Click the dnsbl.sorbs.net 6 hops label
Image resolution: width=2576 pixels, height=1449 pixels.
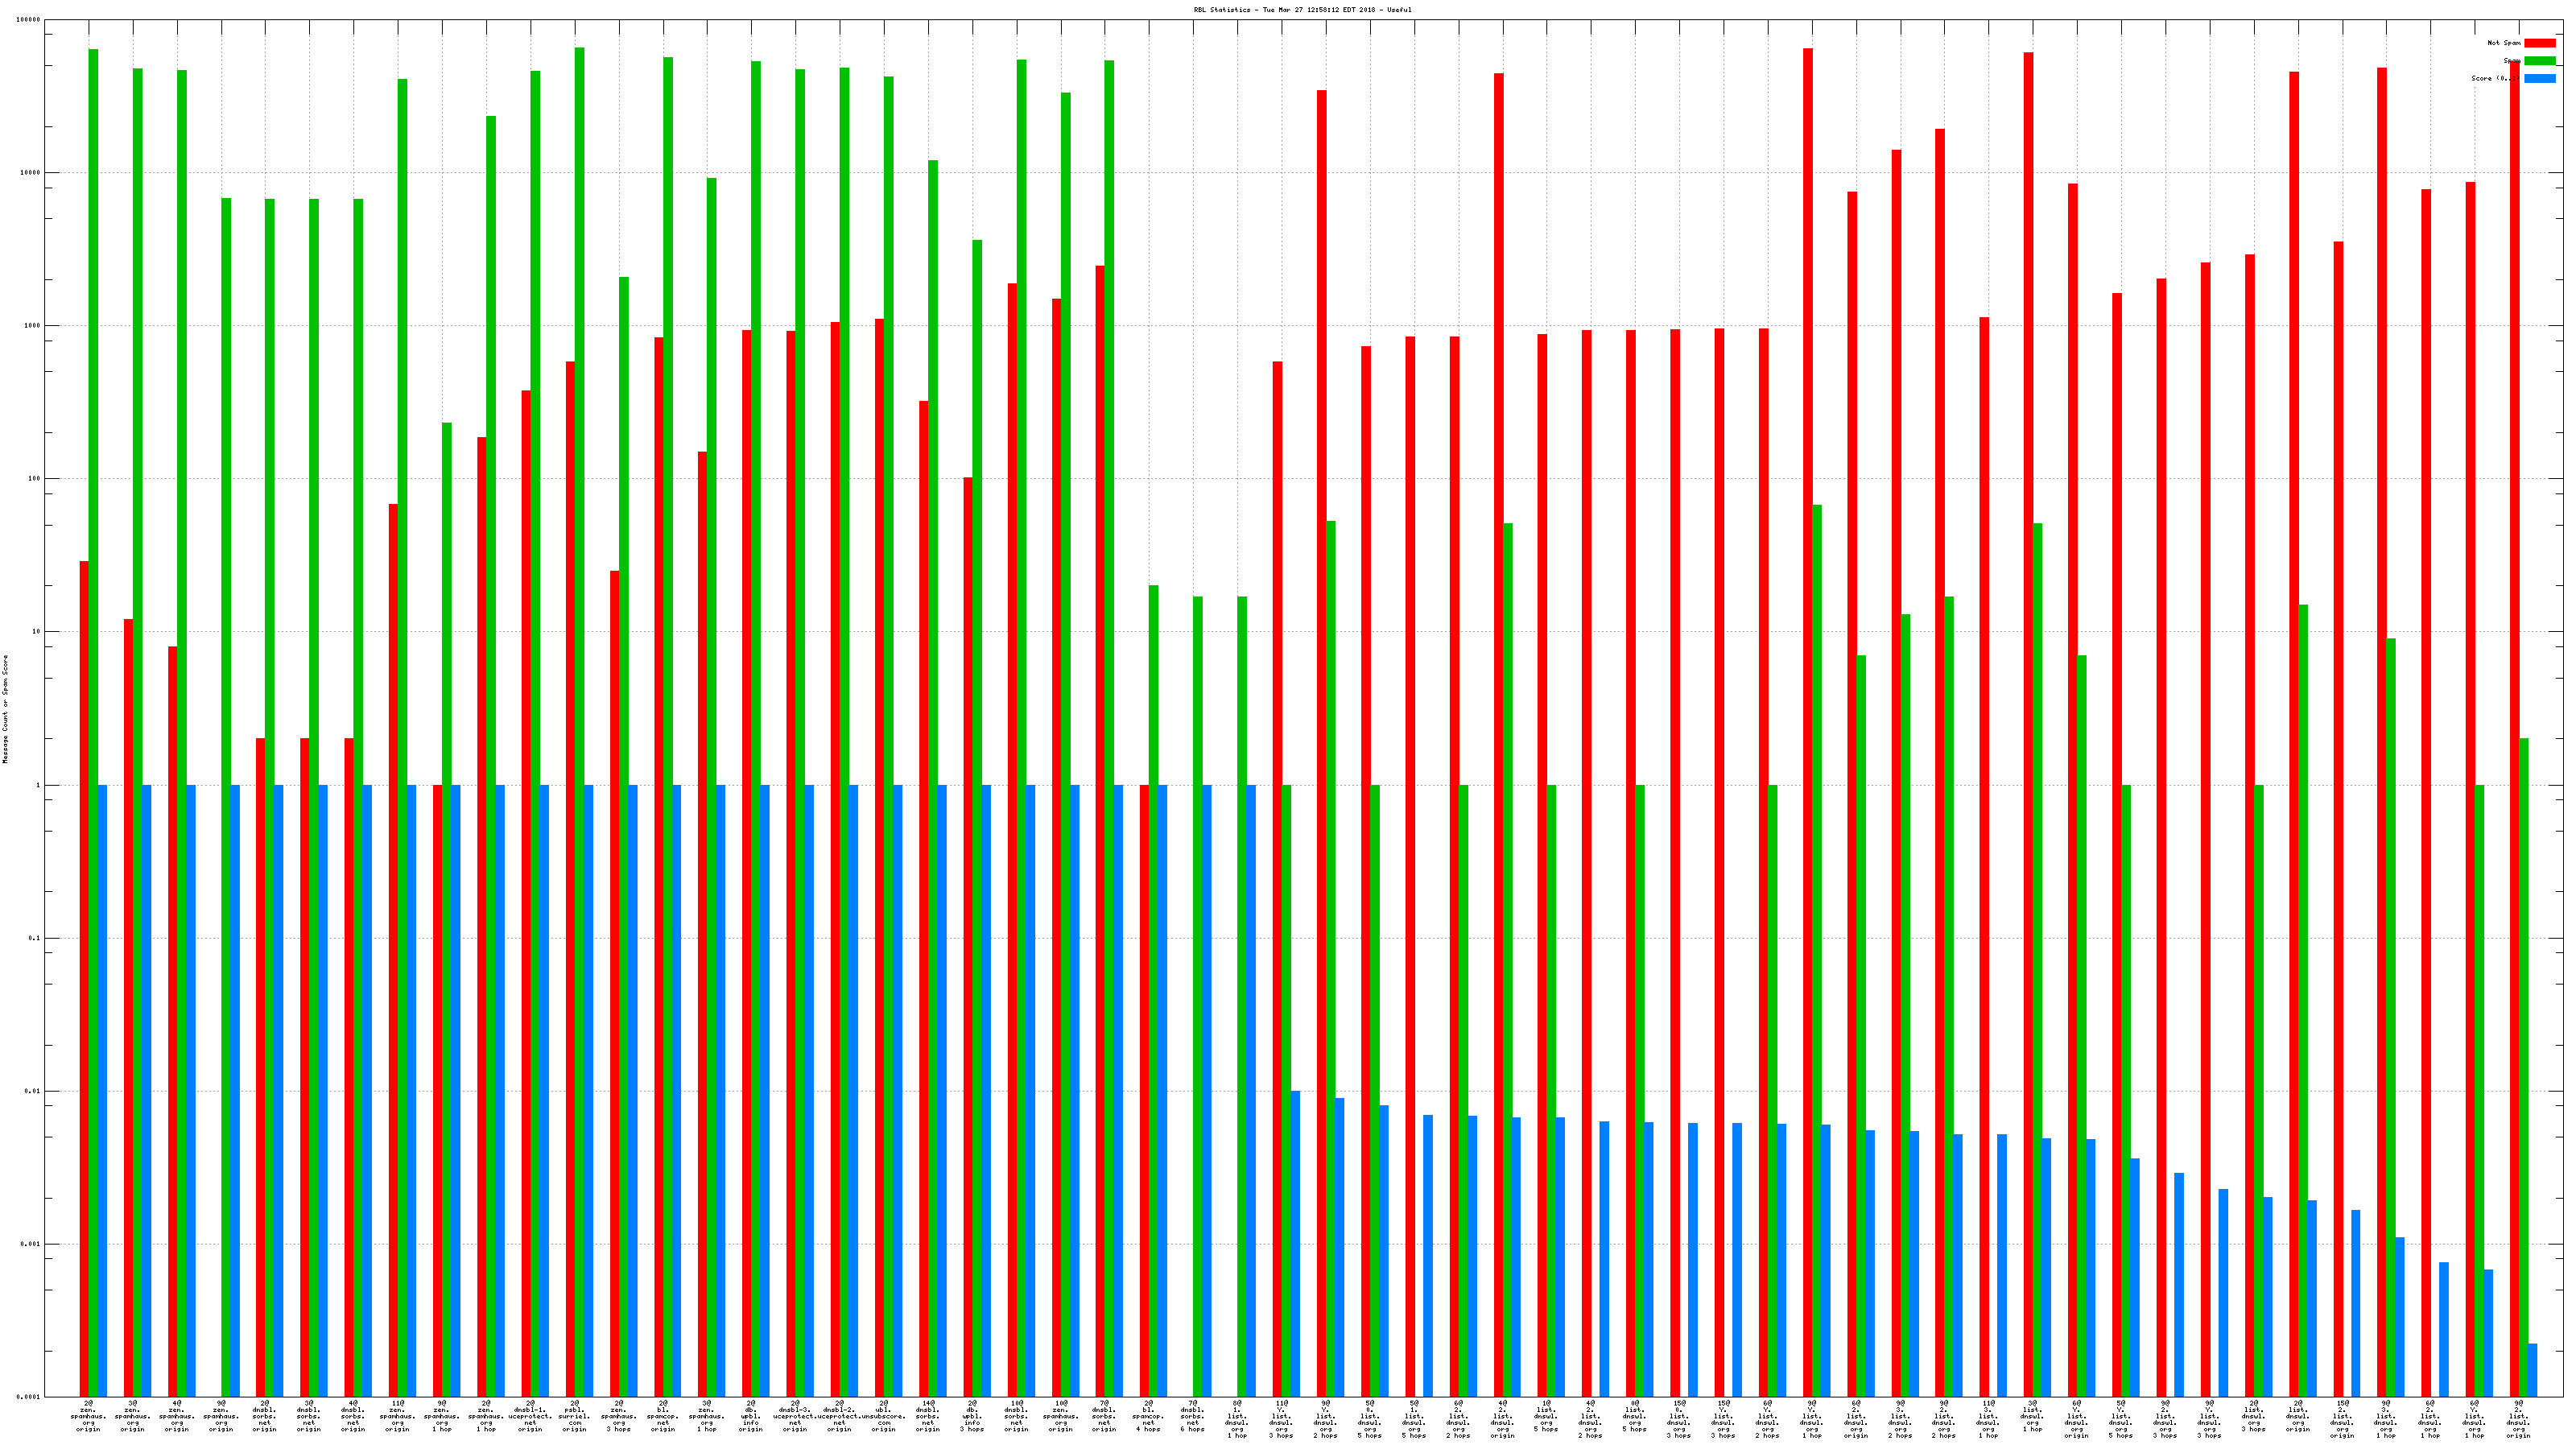tap(1192, 1416)
